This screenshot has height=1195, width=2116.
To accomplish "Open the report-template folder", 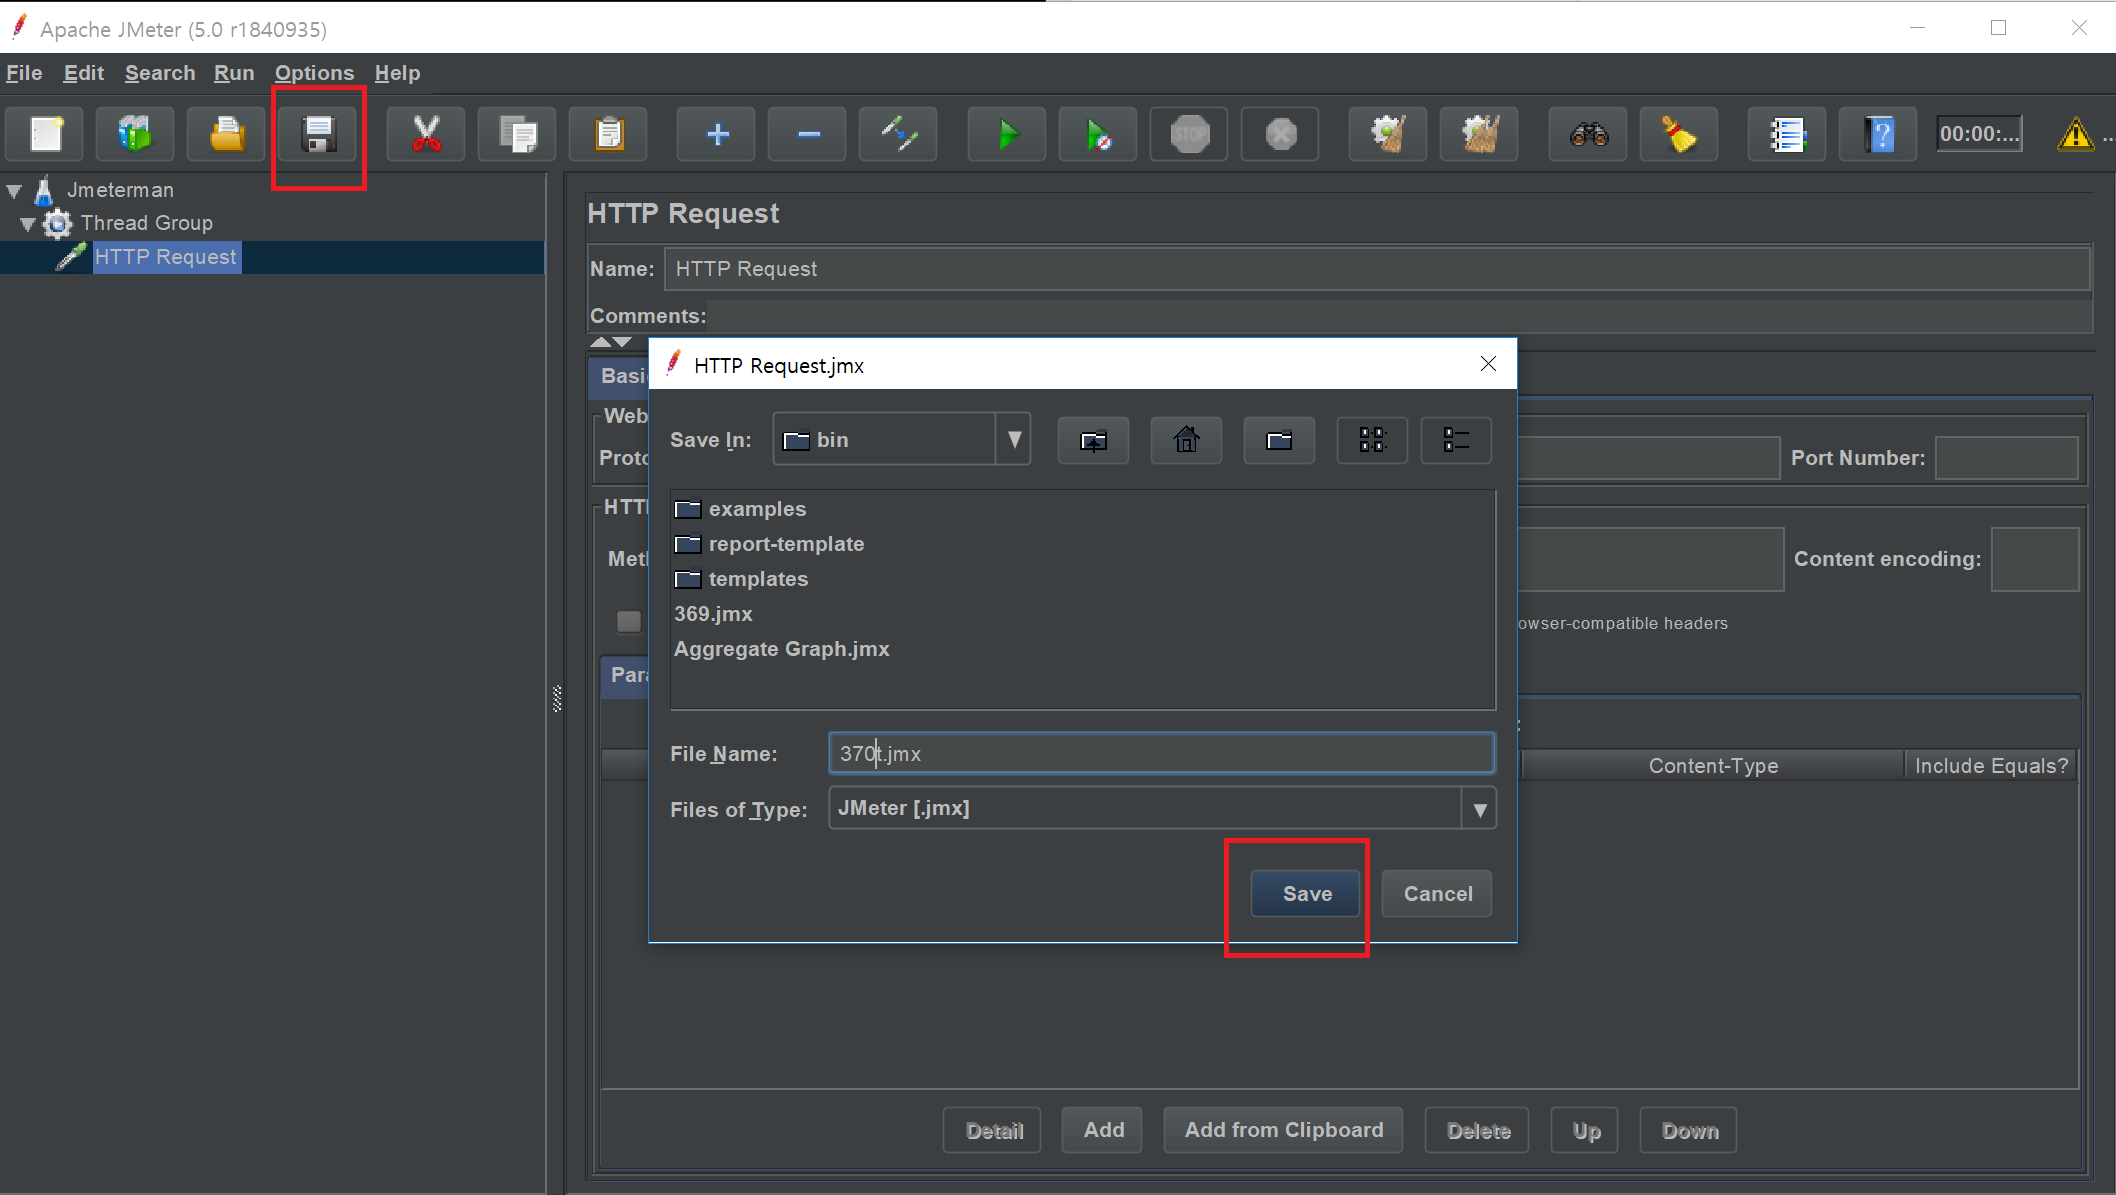I will [769, 544].
